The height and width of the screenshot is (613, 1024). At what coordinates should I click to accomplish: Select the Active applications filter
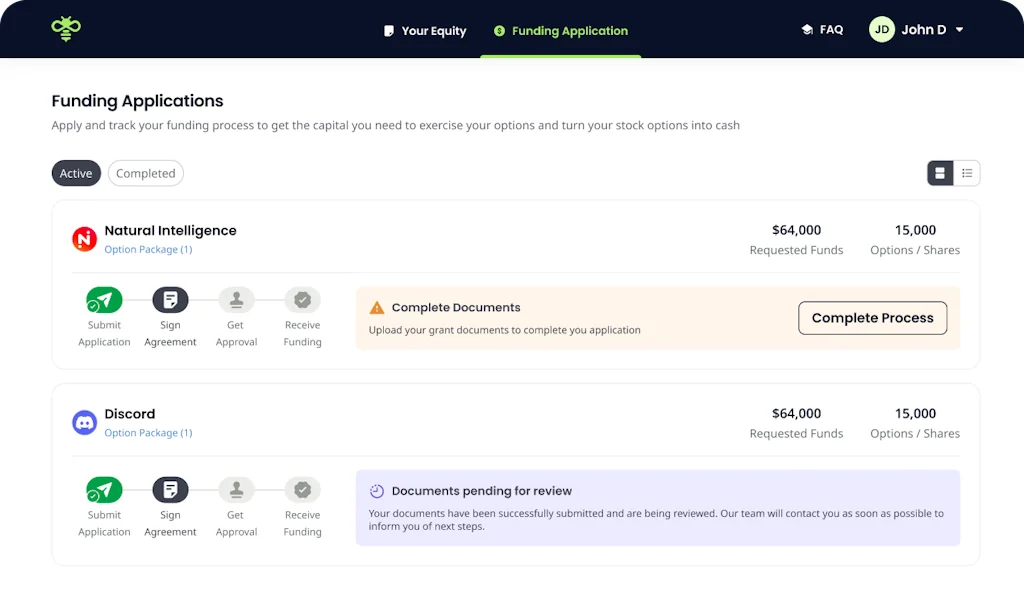coord(76,173)
